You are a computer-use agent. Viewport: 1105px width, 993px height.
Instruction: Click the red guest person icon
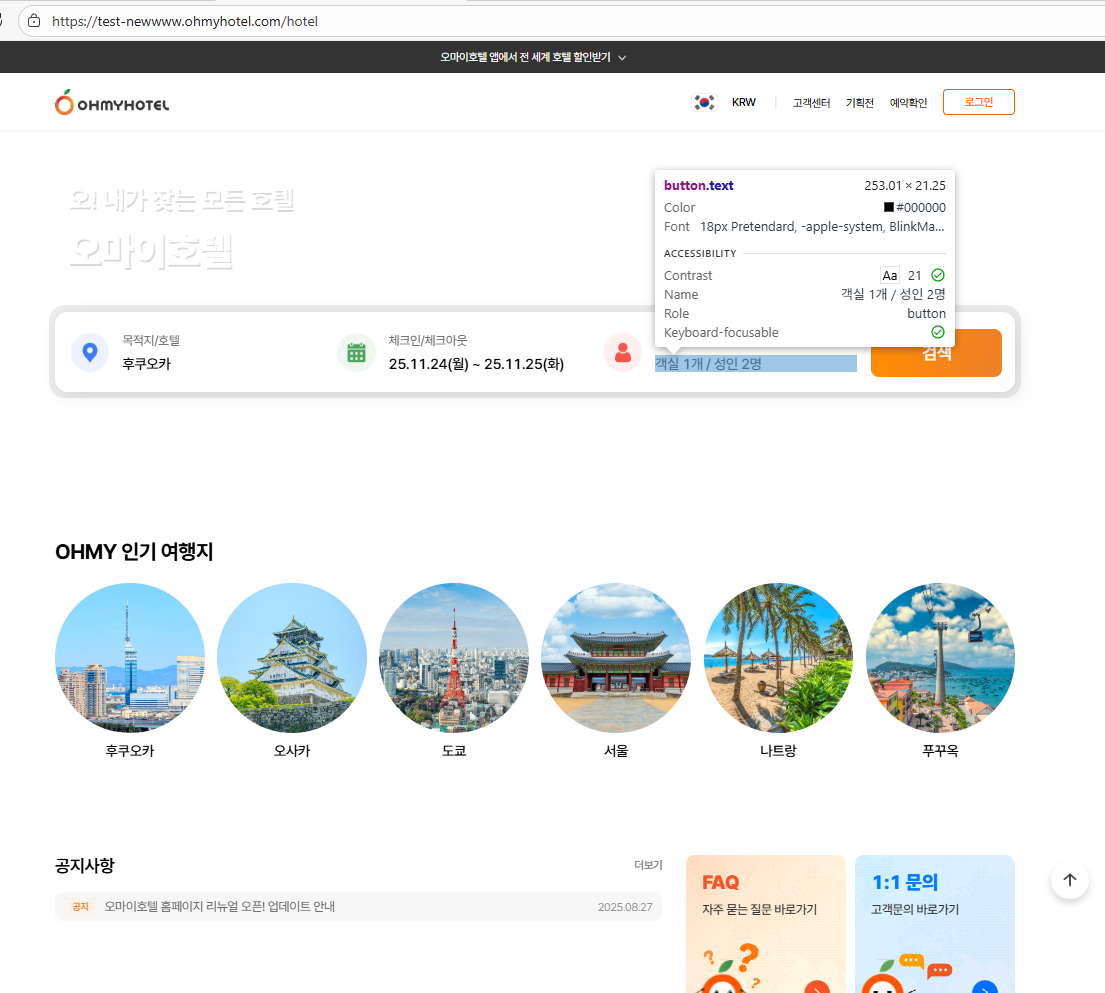[623, 352]
